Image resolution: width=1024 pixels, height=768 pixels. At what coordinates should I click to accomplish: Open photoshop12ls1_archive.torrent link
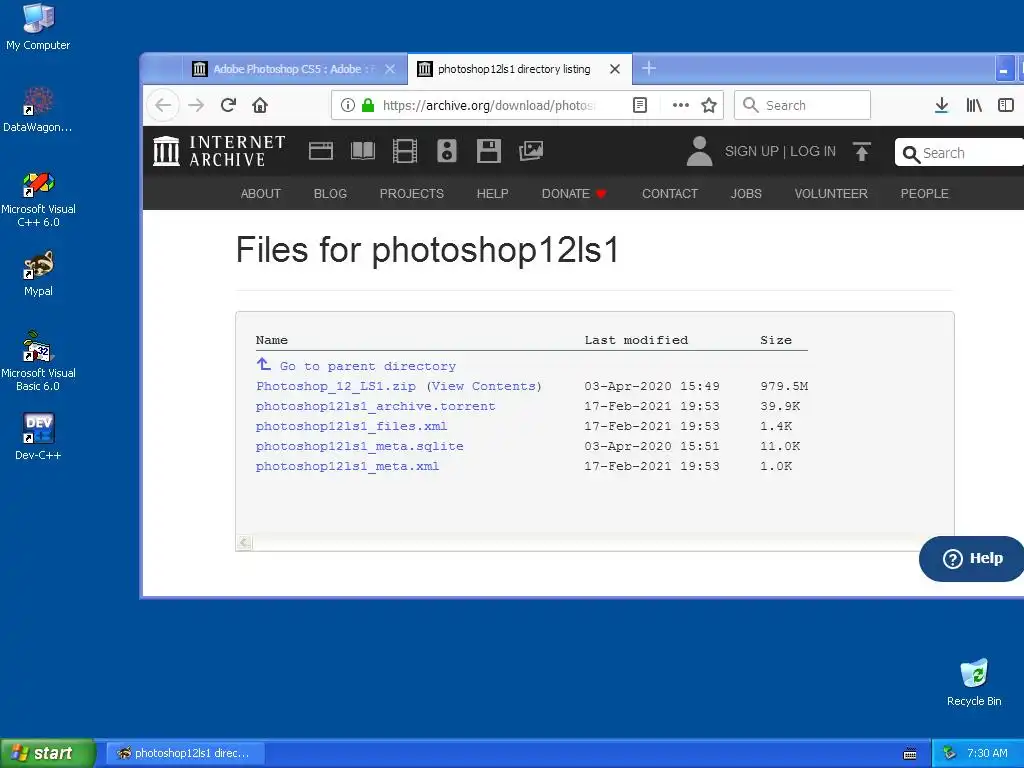(376, 406)
